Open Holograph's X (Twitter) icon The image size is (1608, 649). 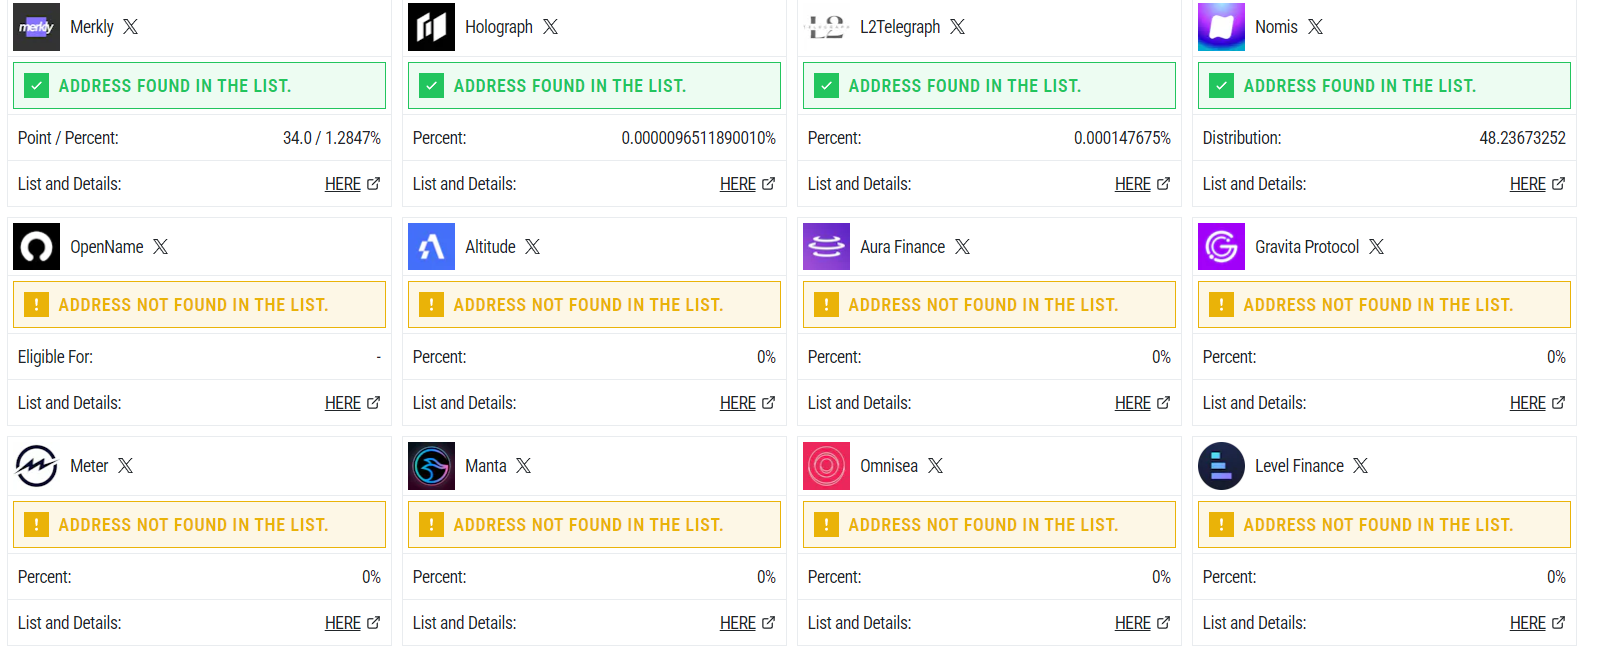point(551,27)
